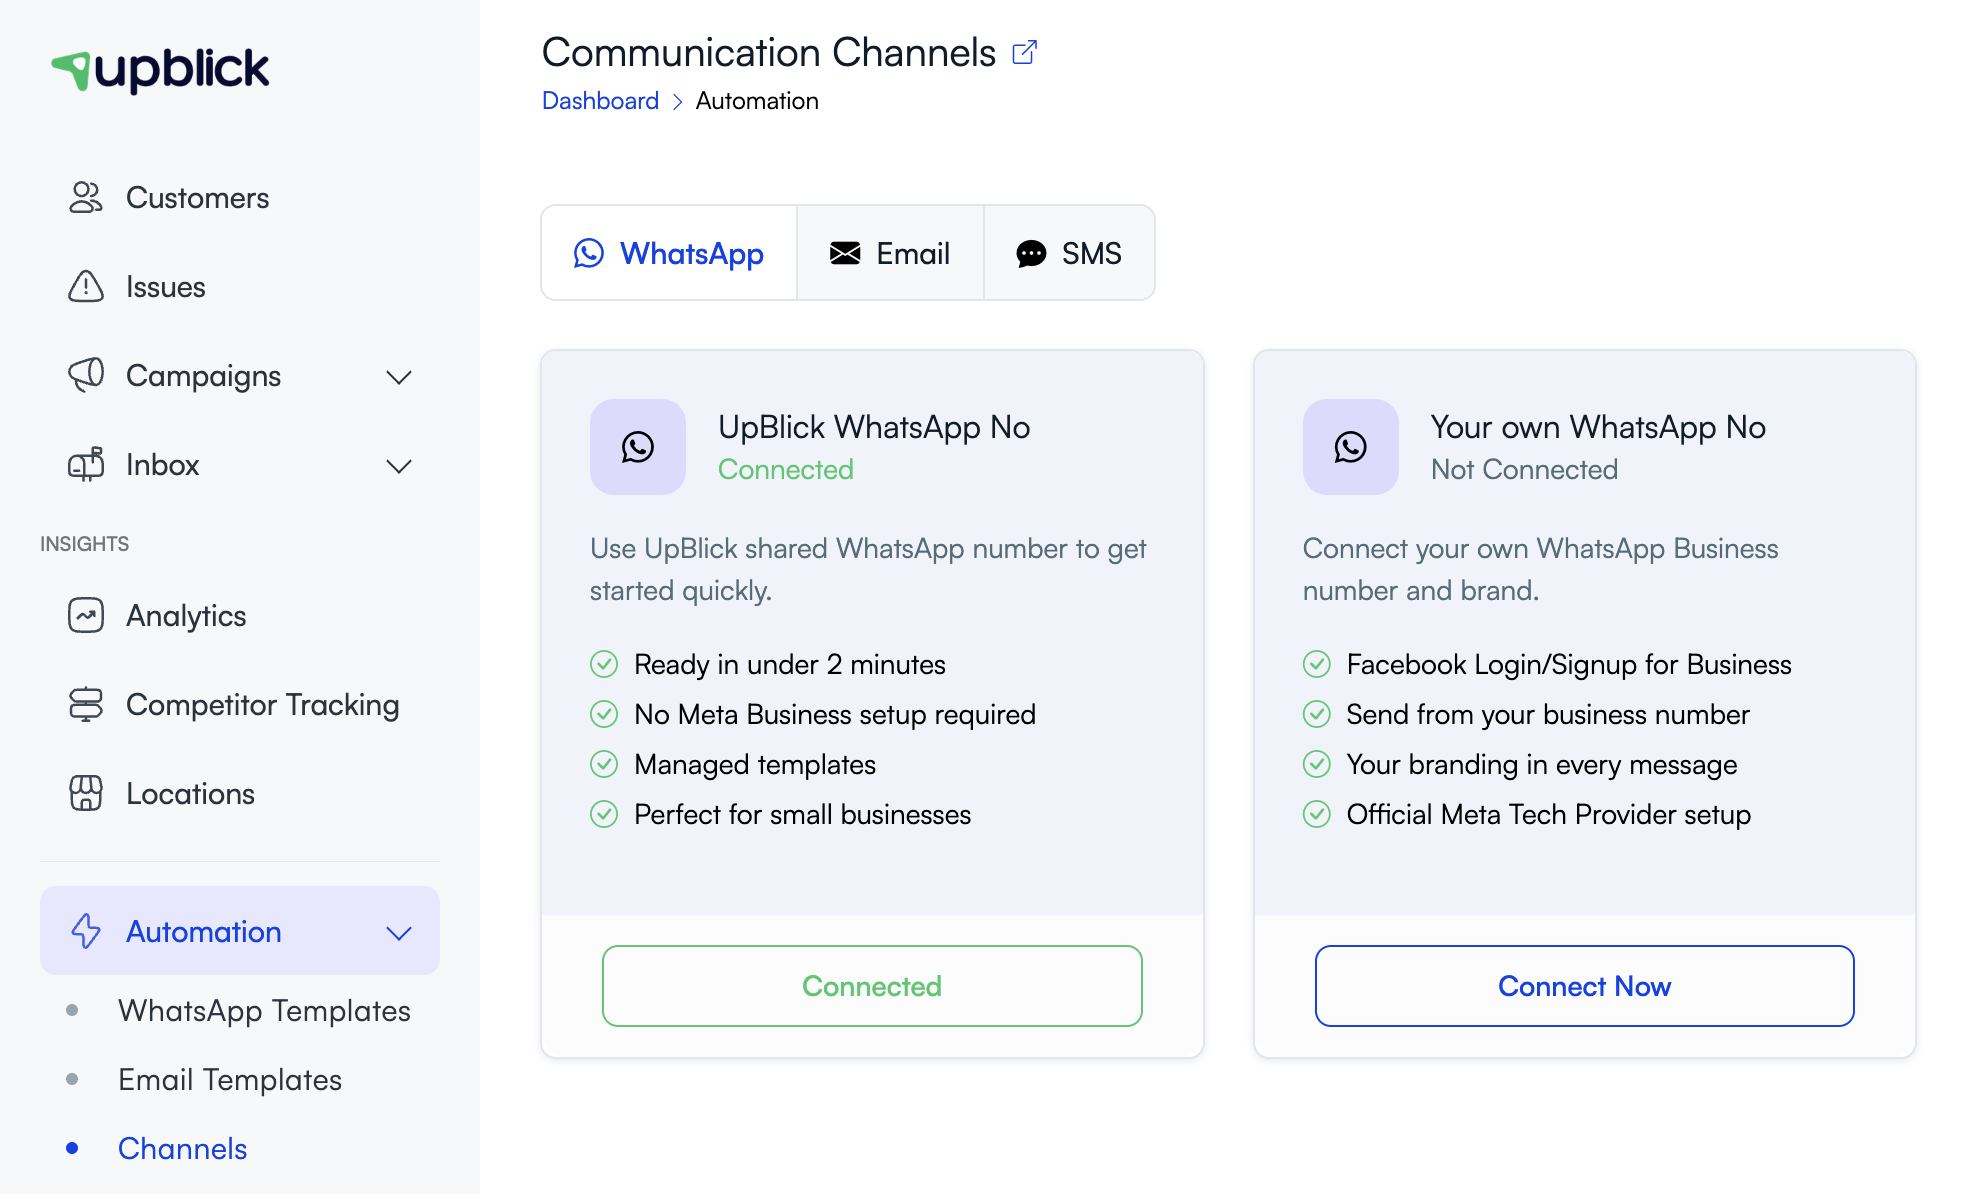This screenshot has width=1972, height=1194.
Task: Click the UpBlick WhatsApp No title
Action: tap(874, 428)
